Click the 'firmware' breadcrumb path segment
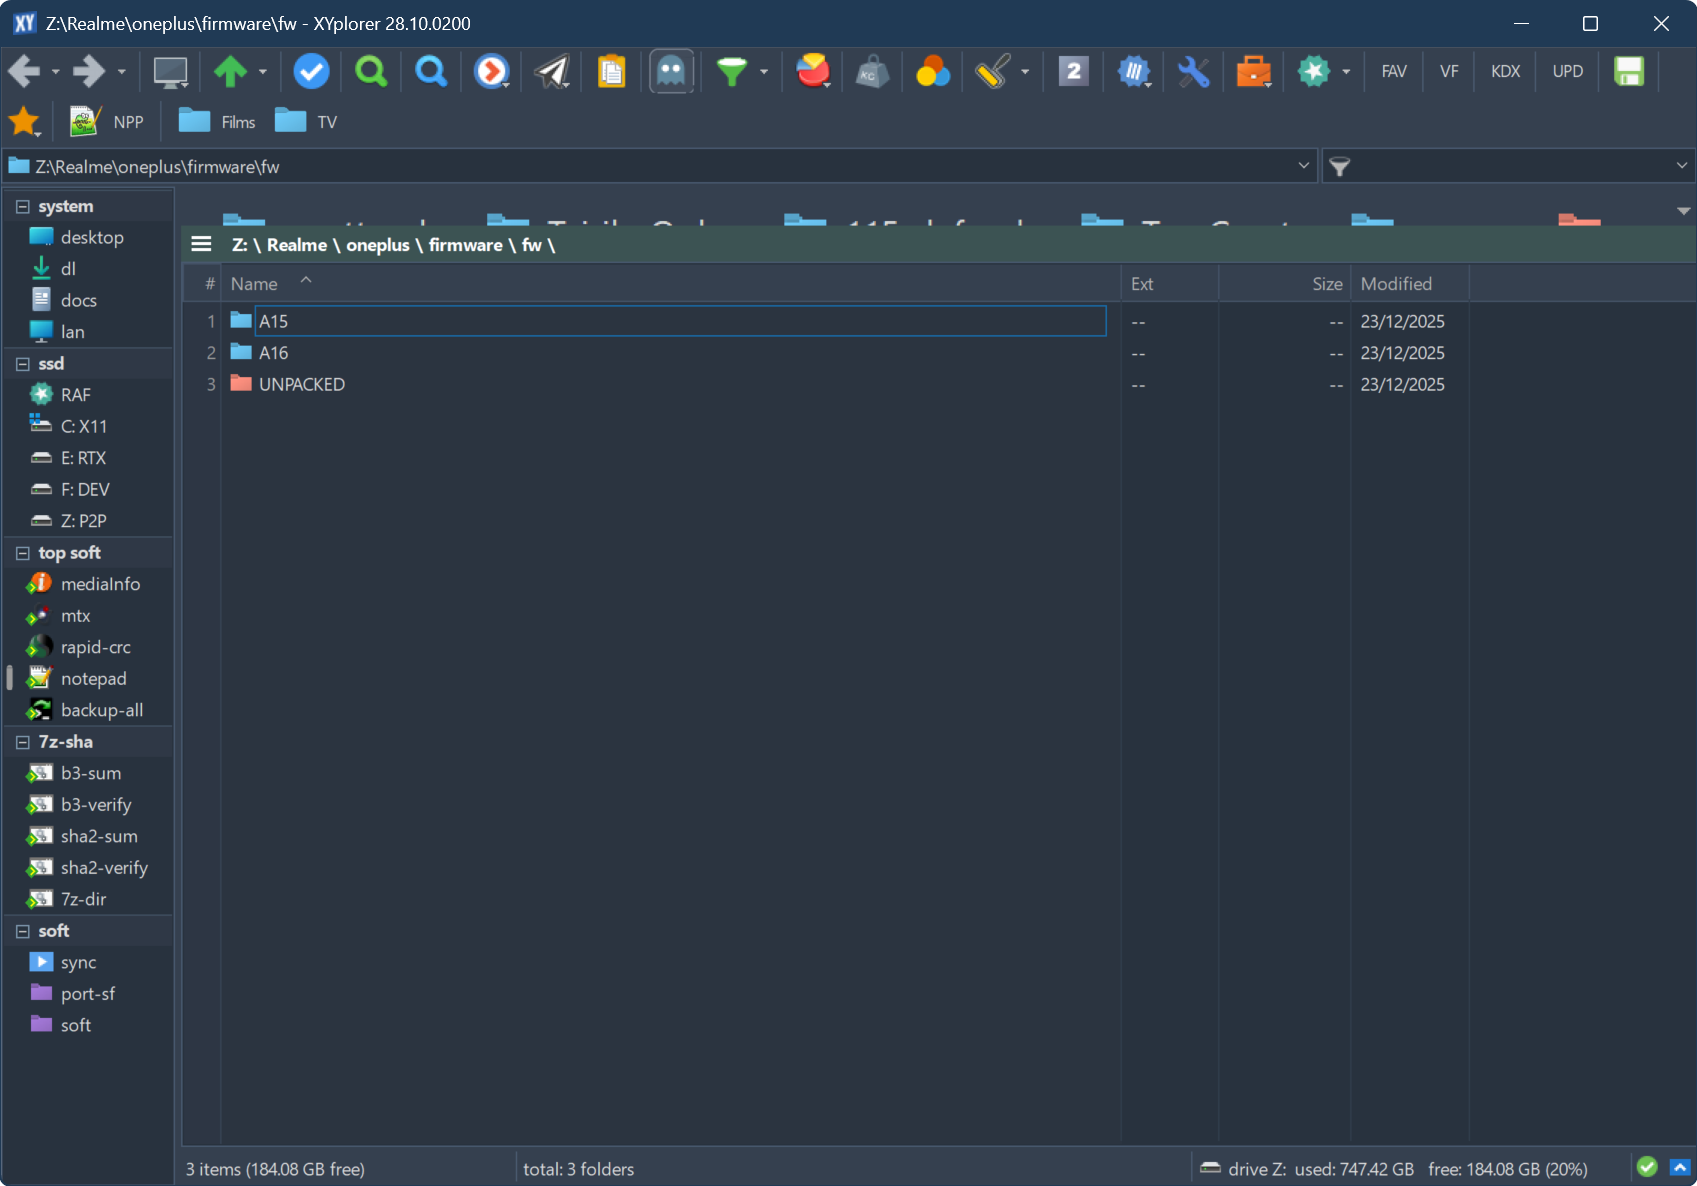This screenshot has height=1186, width=1697. click(465, 245)
